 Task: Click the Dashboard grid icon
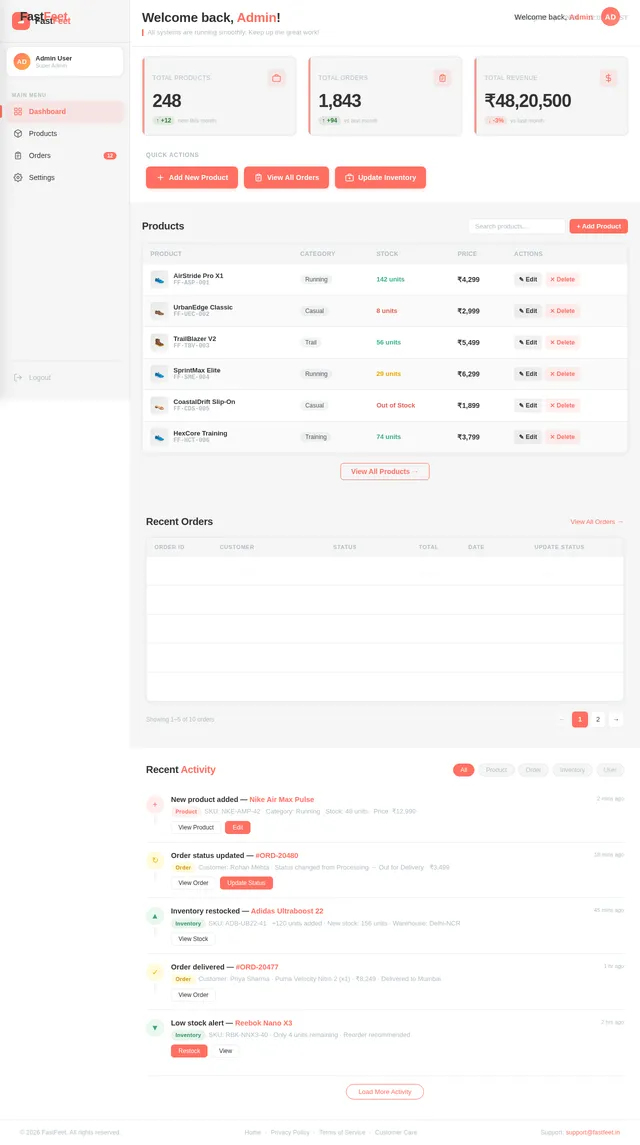(18, 112)
